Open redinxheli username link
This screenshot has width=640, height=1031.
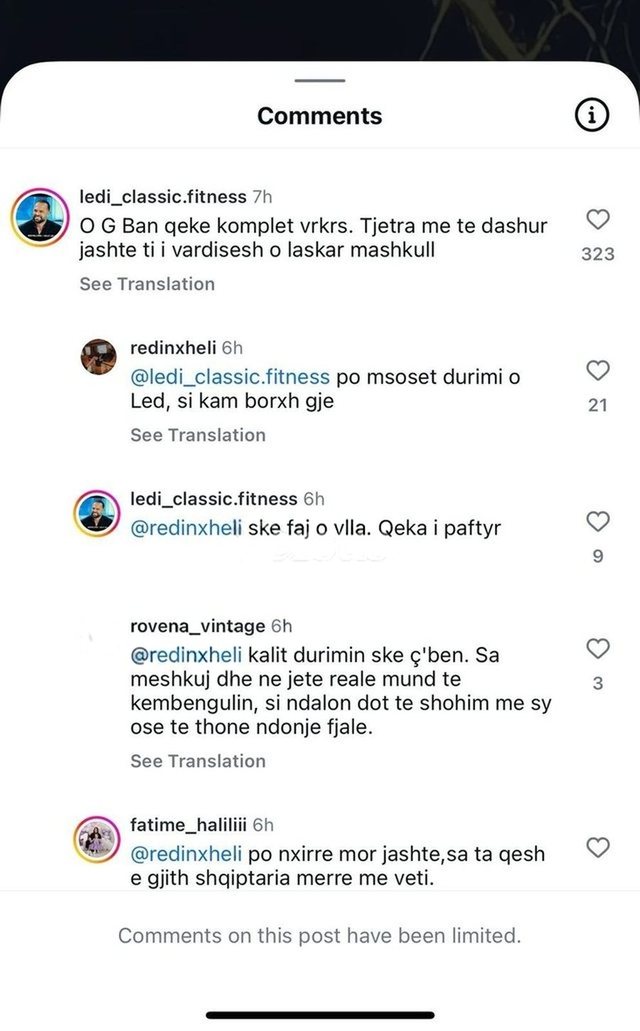coord(173,348)
